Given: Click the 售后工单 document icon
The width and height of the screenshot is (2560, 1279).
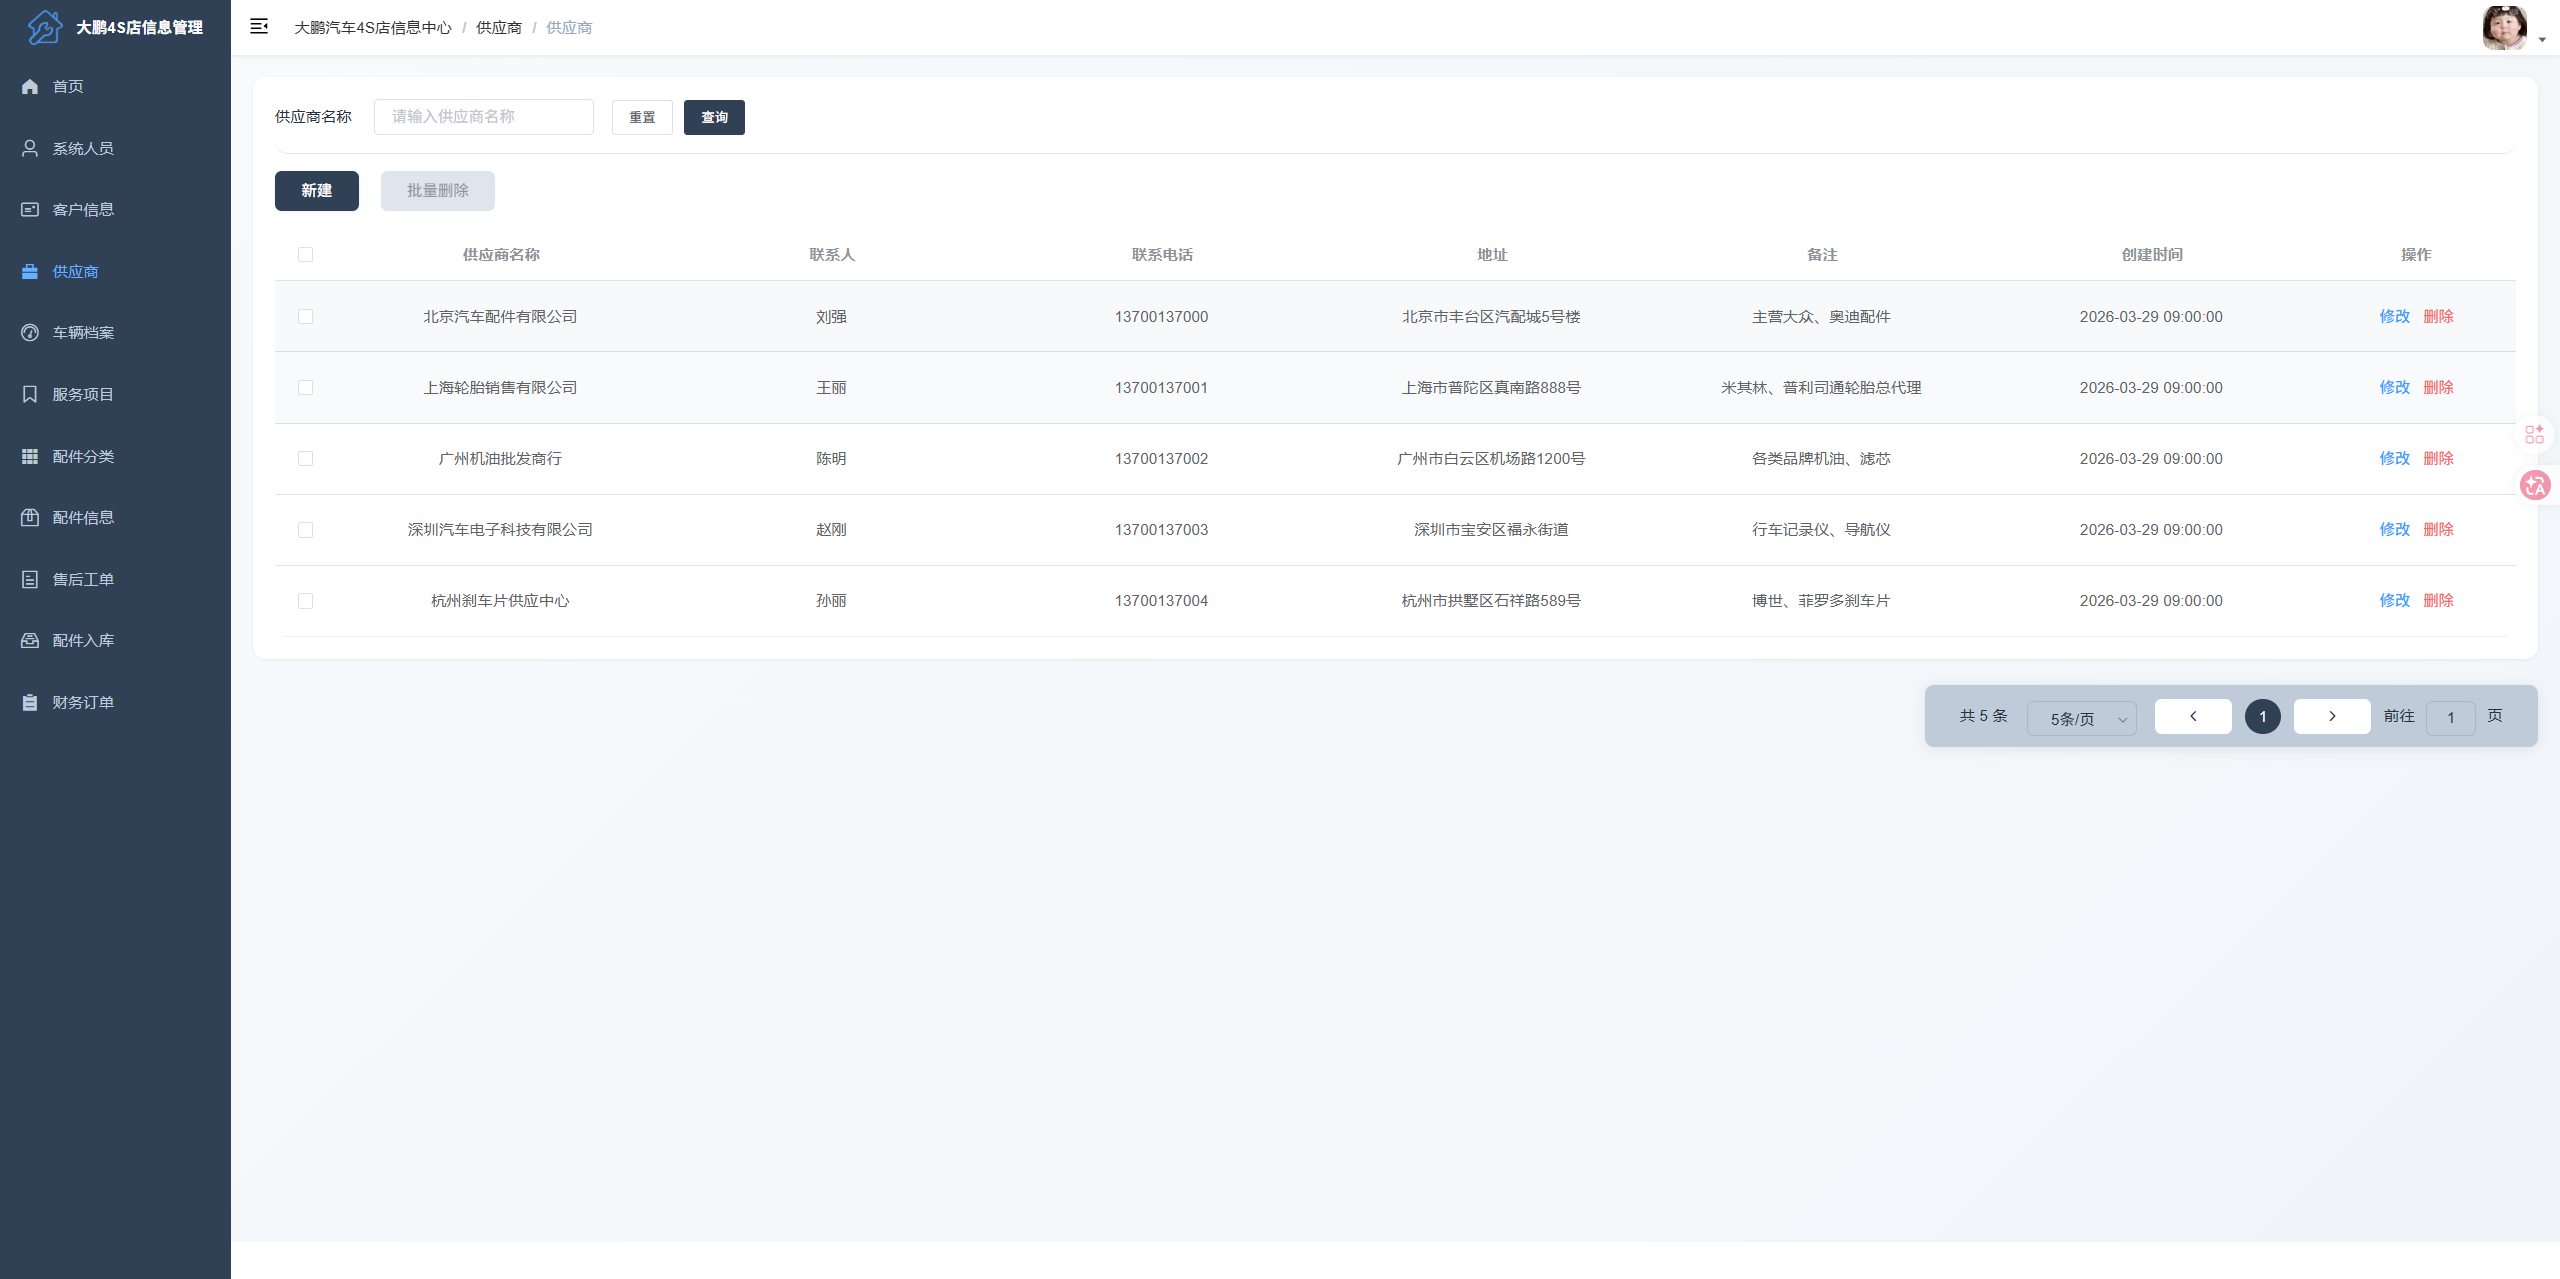Looking at the screenshot, I should (x=30, y=580).
